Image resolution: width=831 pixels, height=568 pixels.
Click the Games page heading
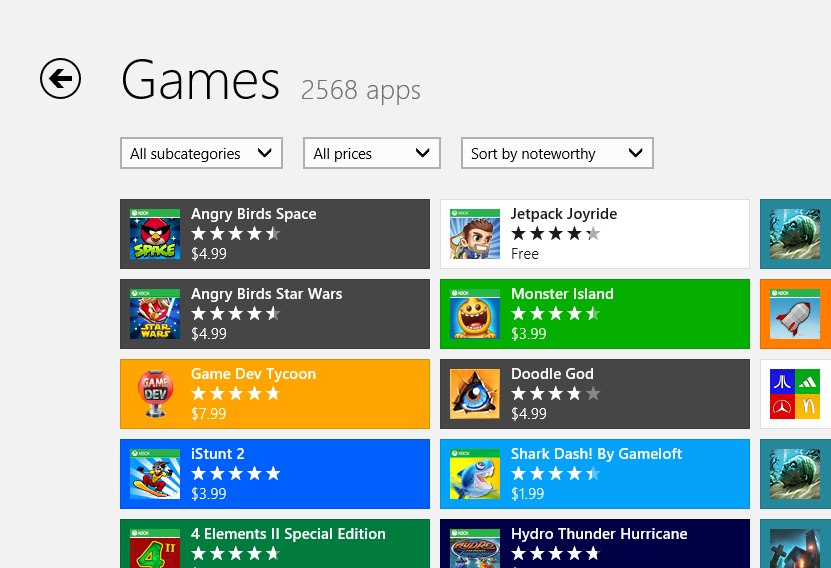pyautogui.click(x=200, y=81)
